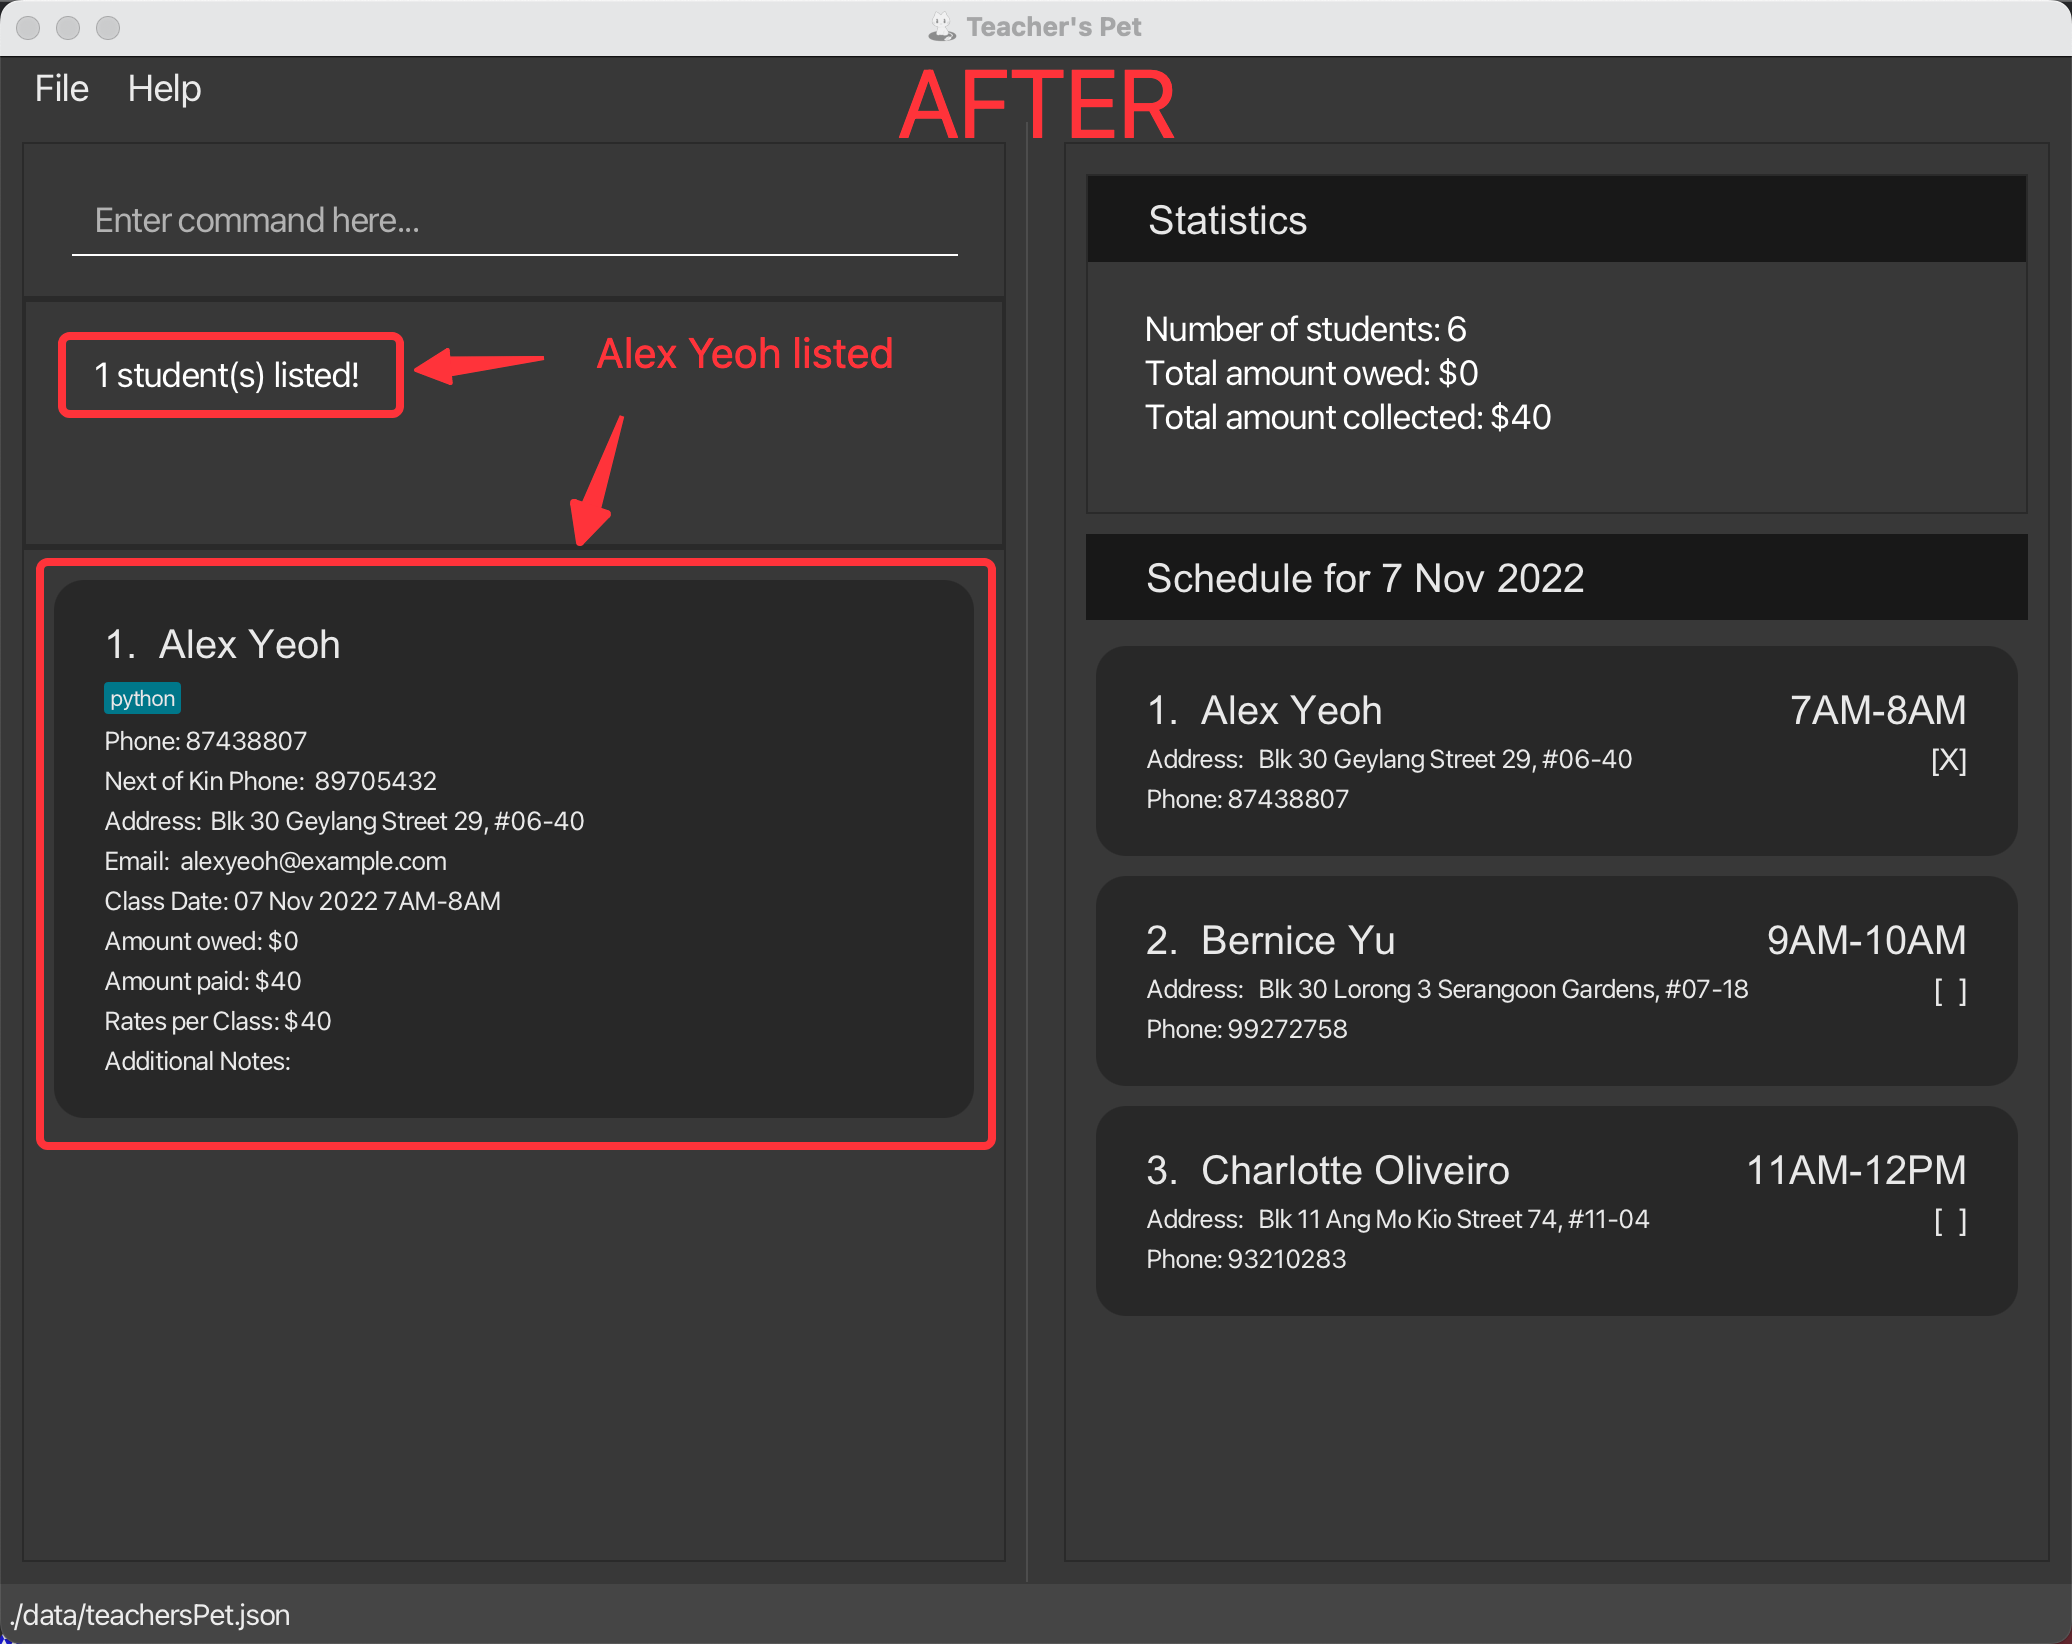Click the window close button

point(28,28)
